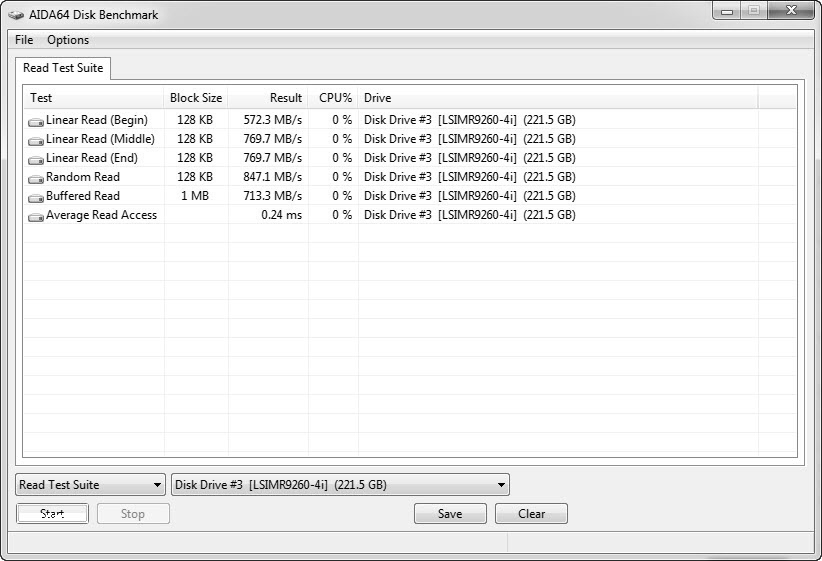Open the Disk Drive #3 selection dropdown
The height and width of the screenshot is (561, 822).
coord(340,484)
